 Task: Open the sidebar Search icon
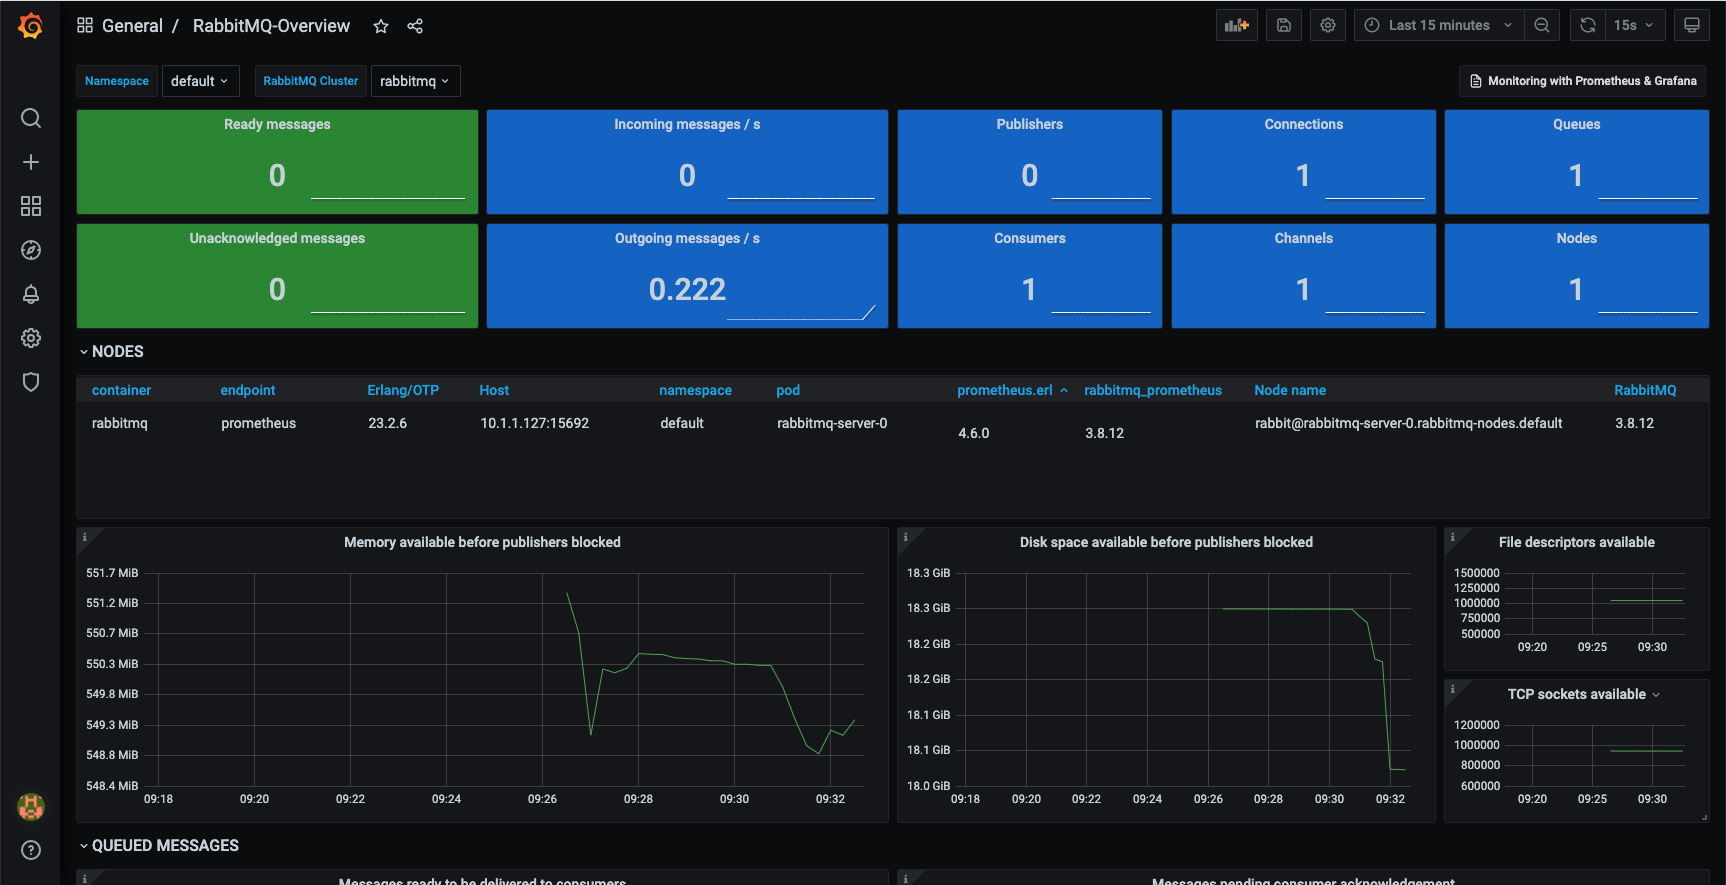coord(31,118)
